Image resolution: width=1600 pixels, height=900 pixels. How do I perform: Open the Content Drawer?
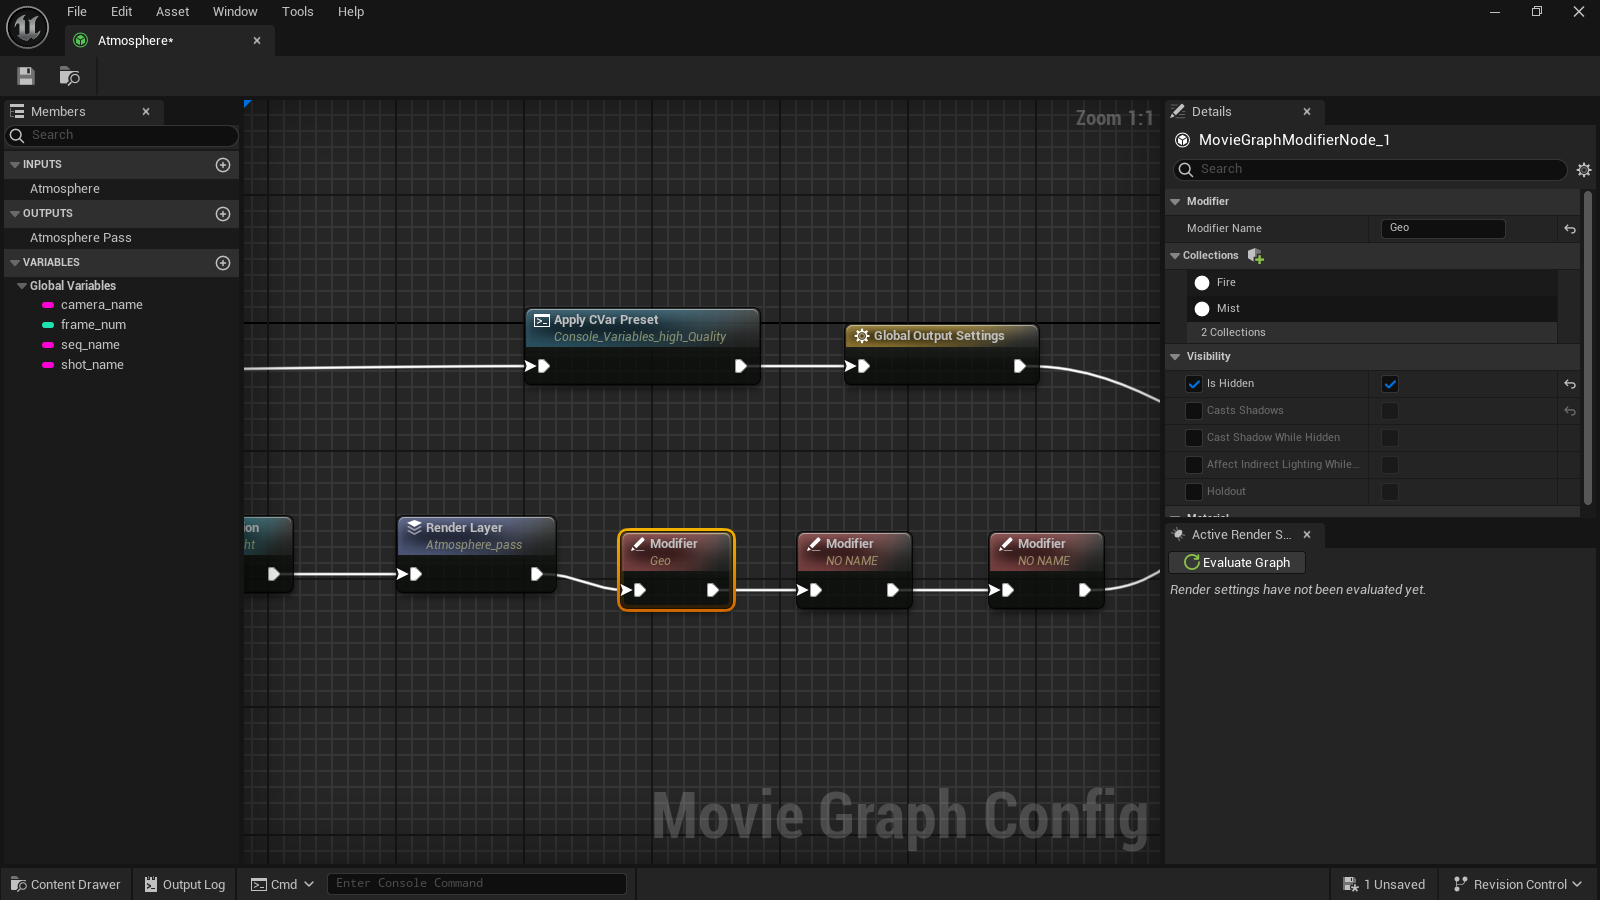coord(66,885)
